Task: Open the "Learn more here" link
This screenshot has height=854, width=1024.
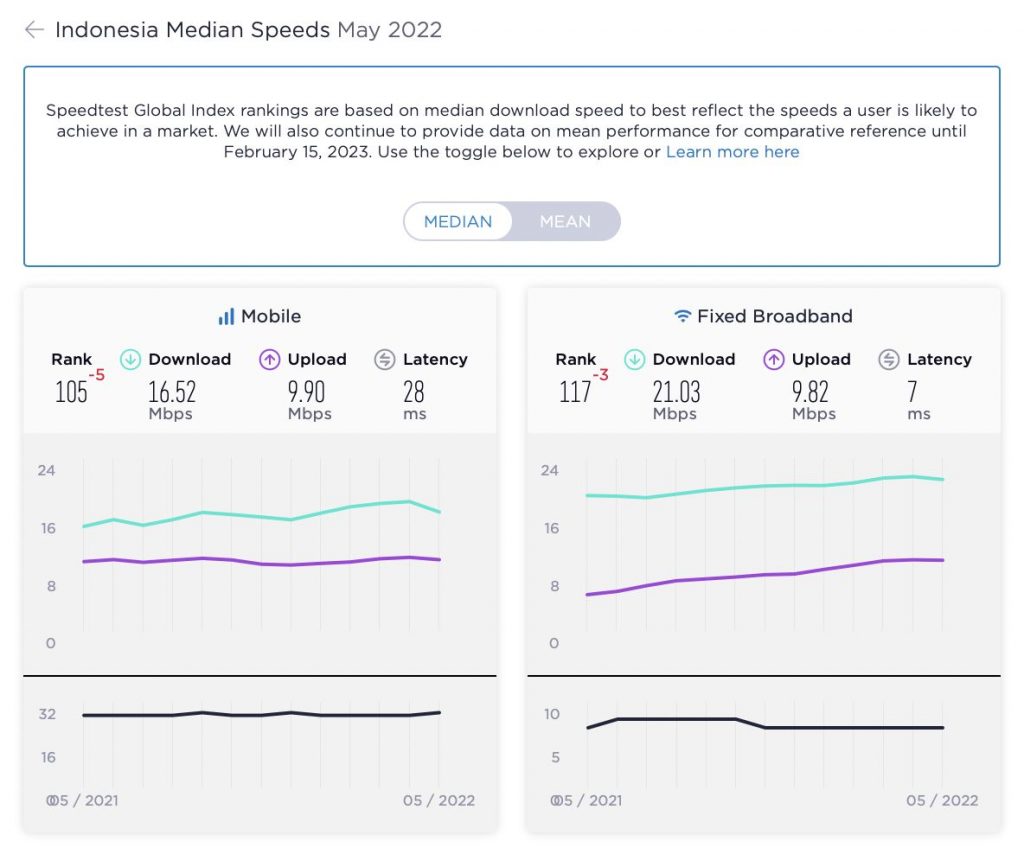Action: (733, 152)
